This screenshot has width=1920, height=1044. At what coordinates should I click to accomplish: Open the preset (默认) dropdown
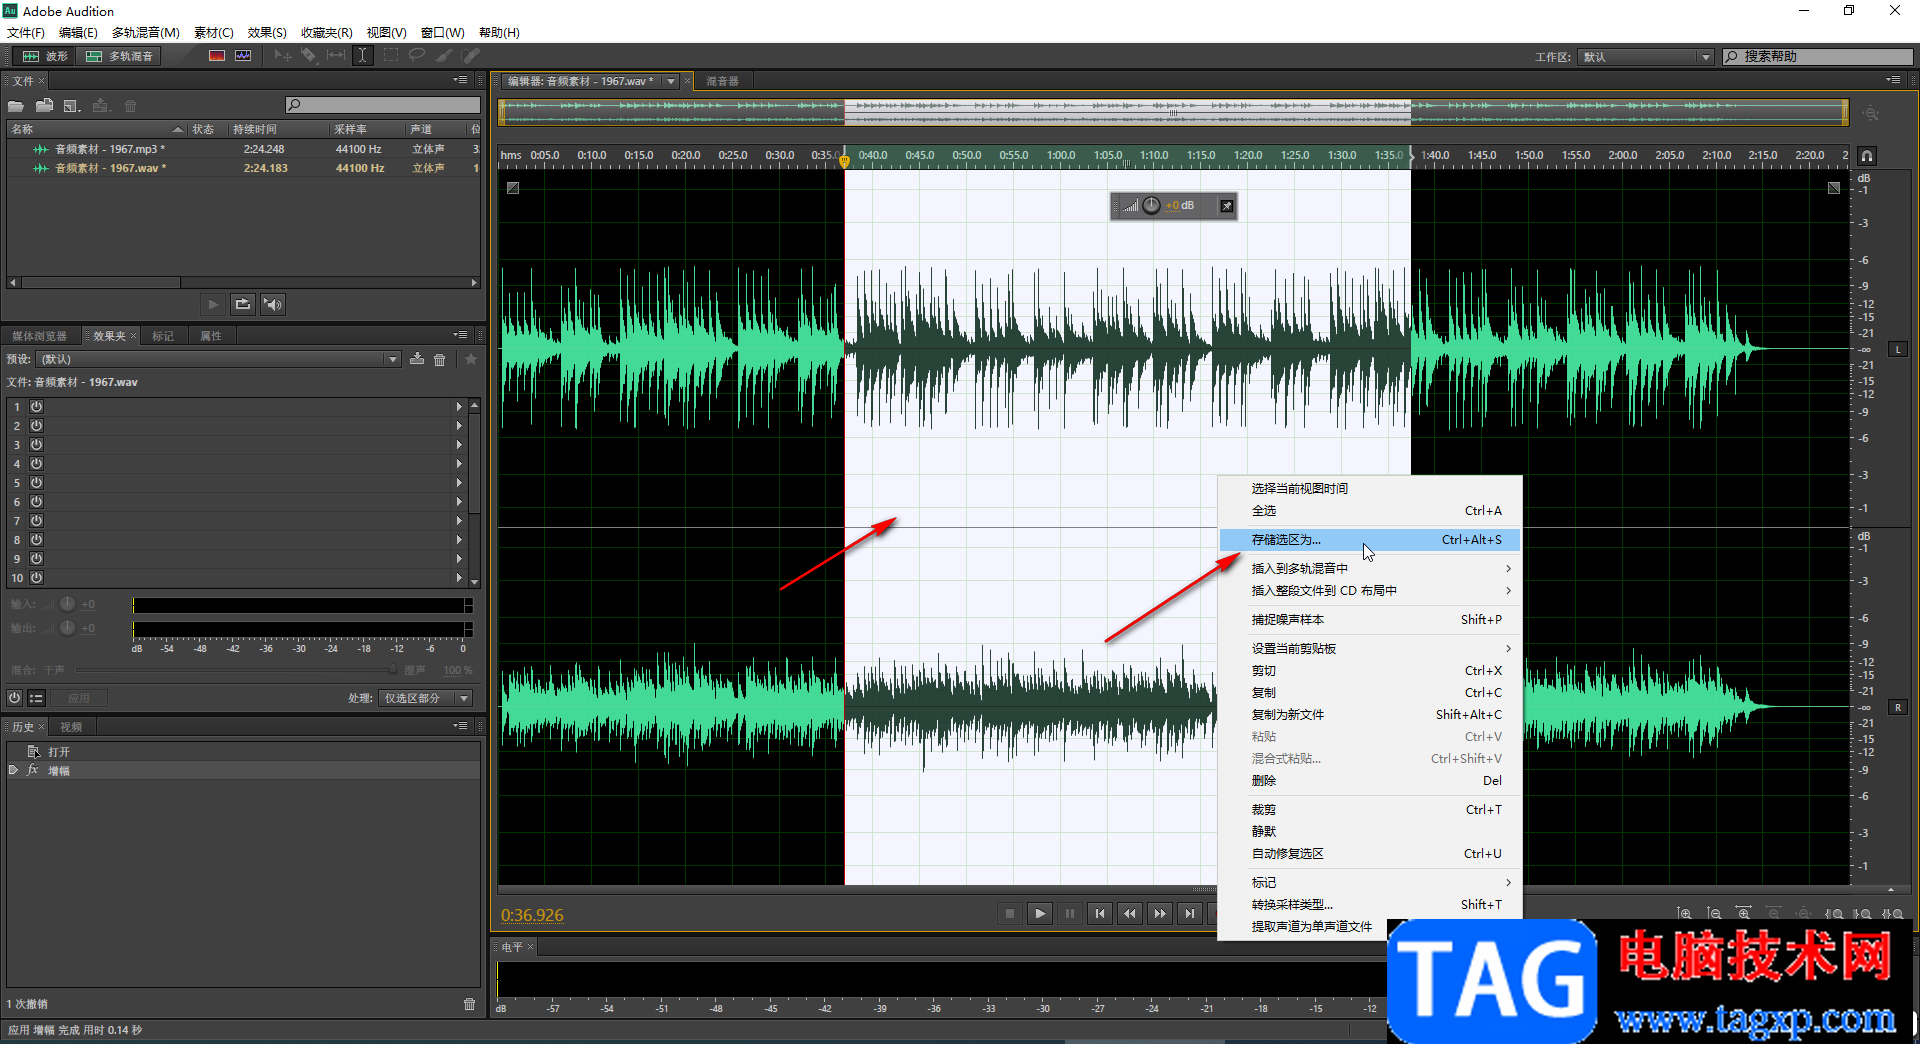click(219, 359)
